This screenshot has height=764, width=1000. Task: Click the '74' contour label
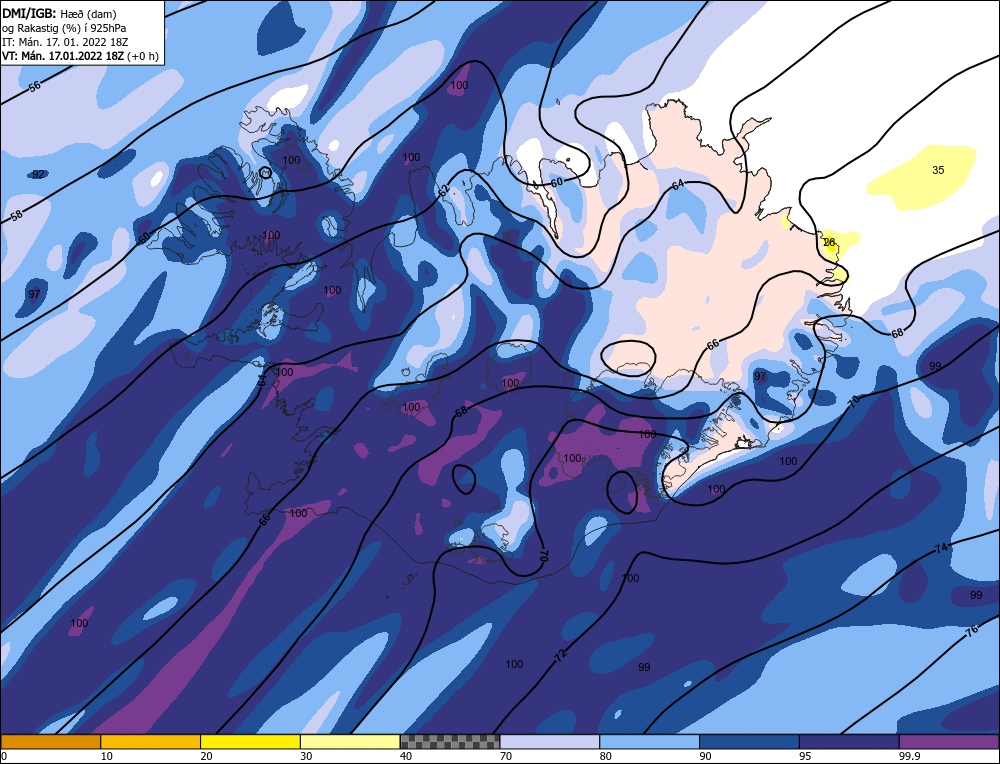coord(941,548)
